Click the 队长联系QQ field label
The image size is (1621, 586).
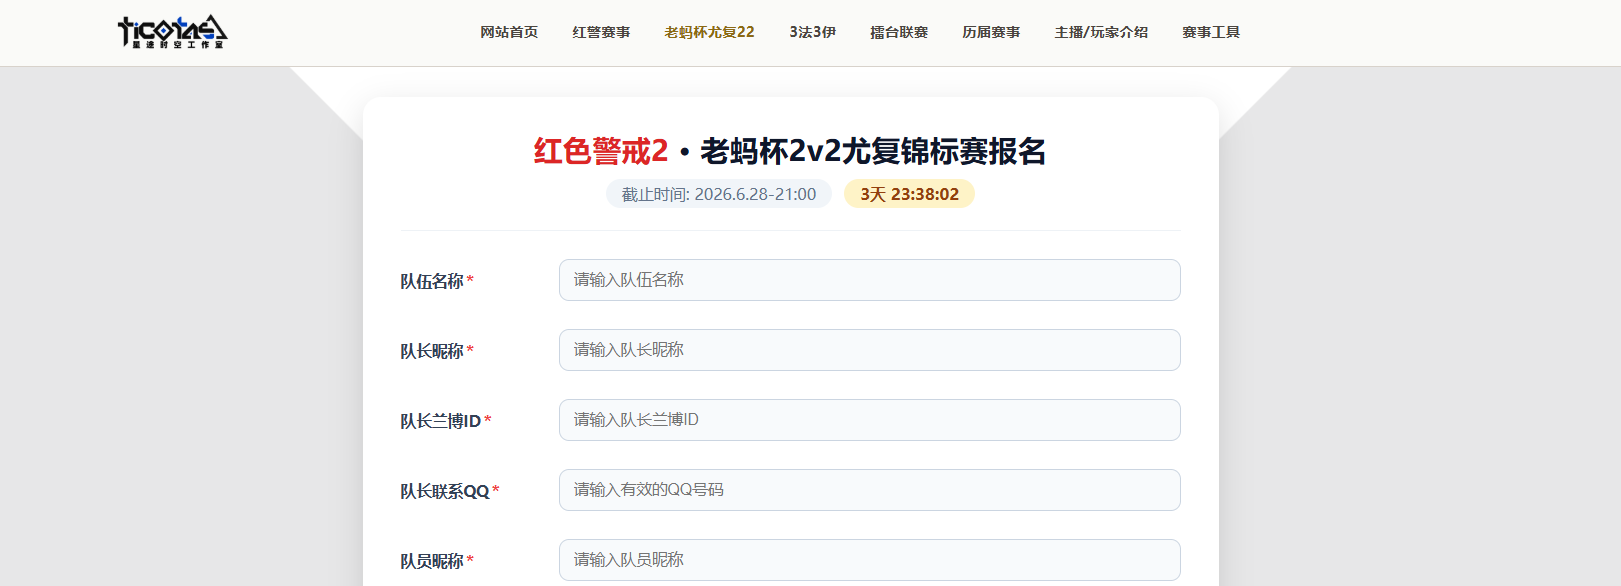[445, 491]
